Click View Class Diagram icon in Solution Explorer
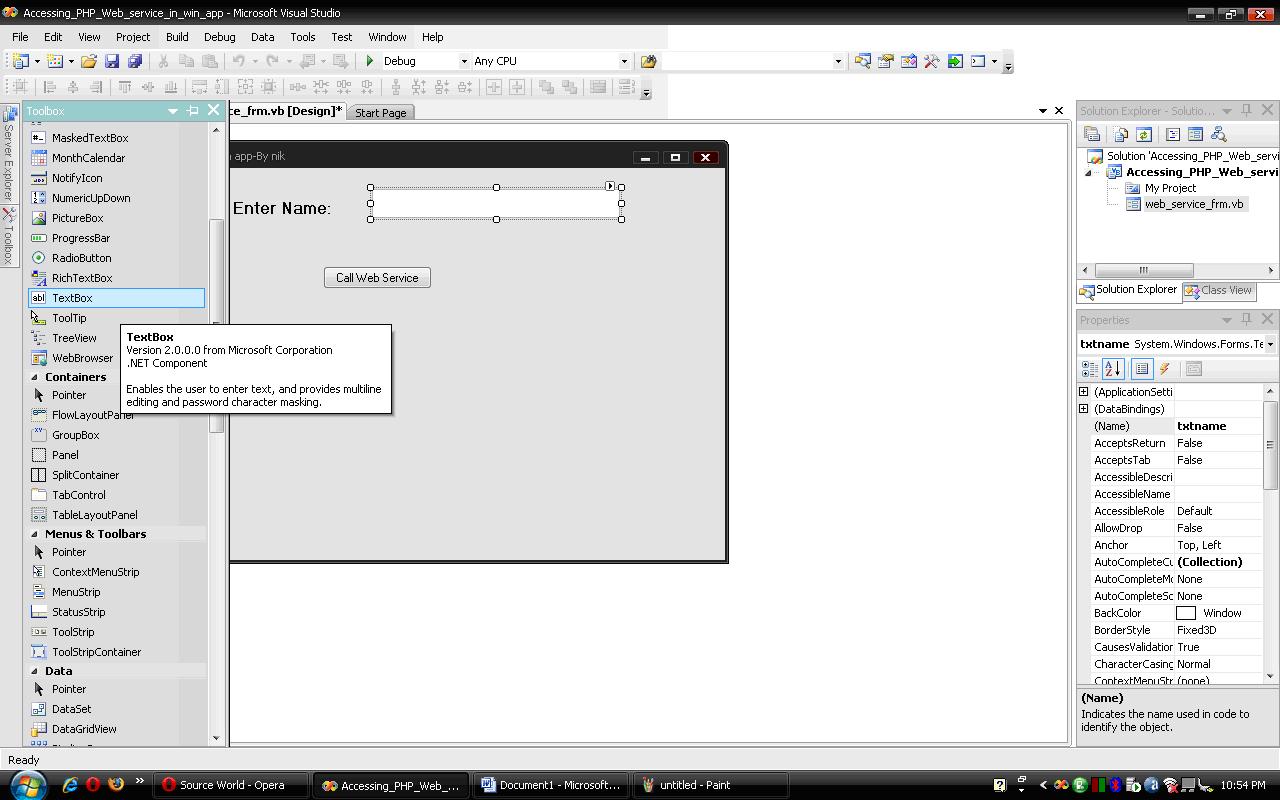The height and width of the screenshot is (800, 1280). pyautogui.click(x=1218, y=134)
